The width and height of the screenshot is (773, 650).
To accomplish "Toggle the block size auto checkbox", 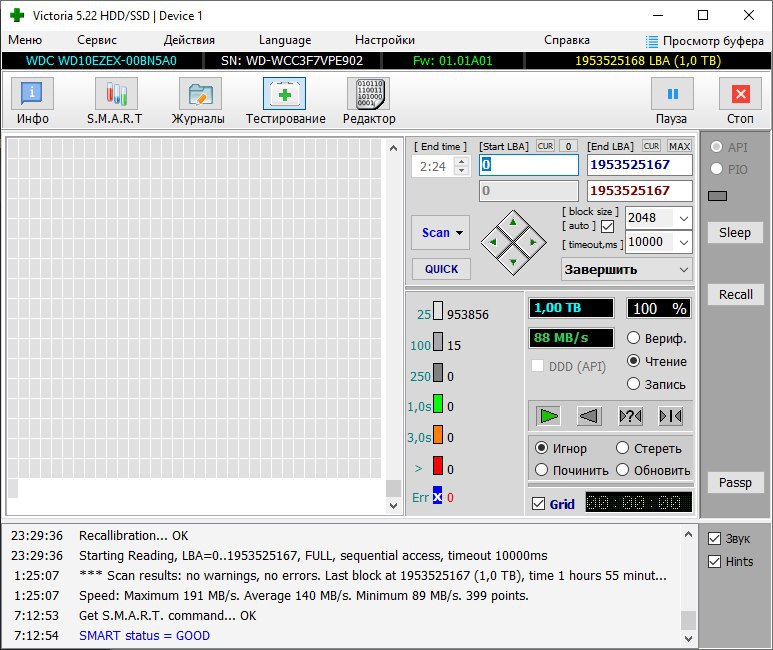I will tap(608, 226).
